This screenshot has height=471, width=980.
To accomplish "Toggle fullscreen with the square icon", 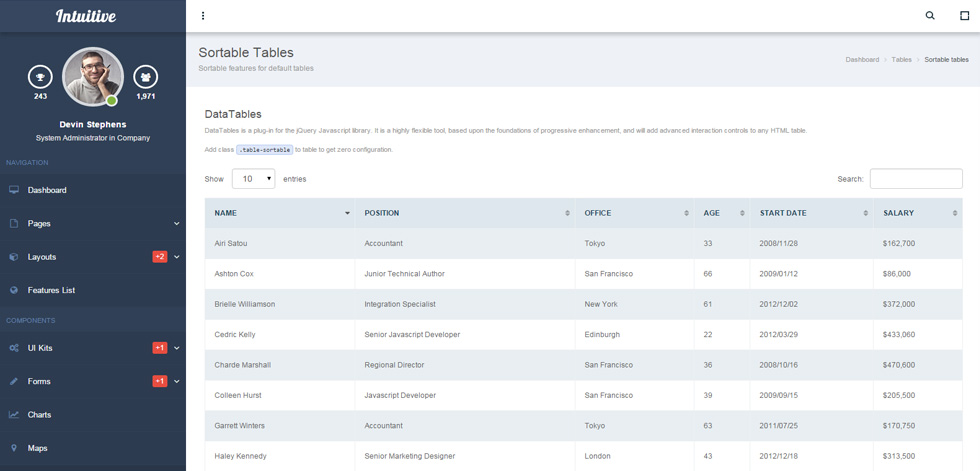I will [964, 16].
